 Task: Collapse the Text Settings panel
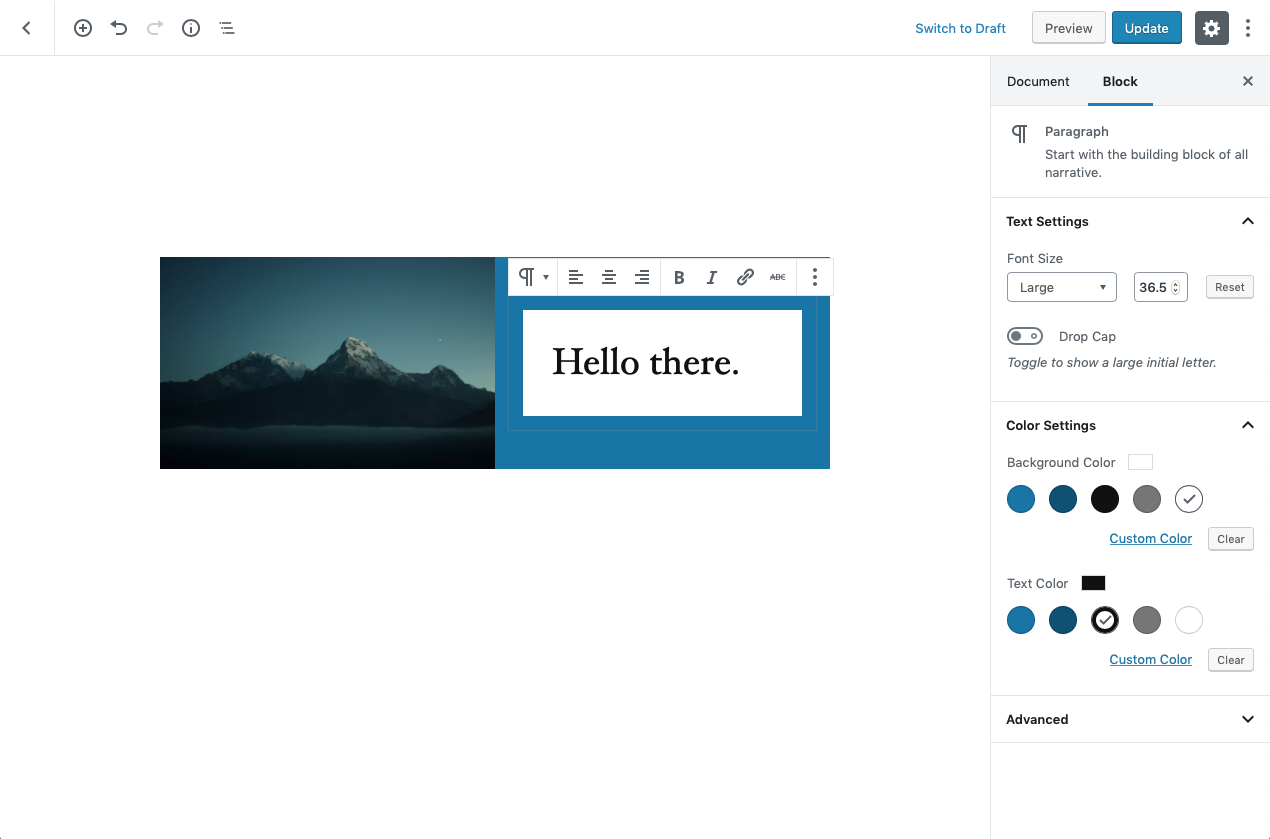click(1130, 221)
